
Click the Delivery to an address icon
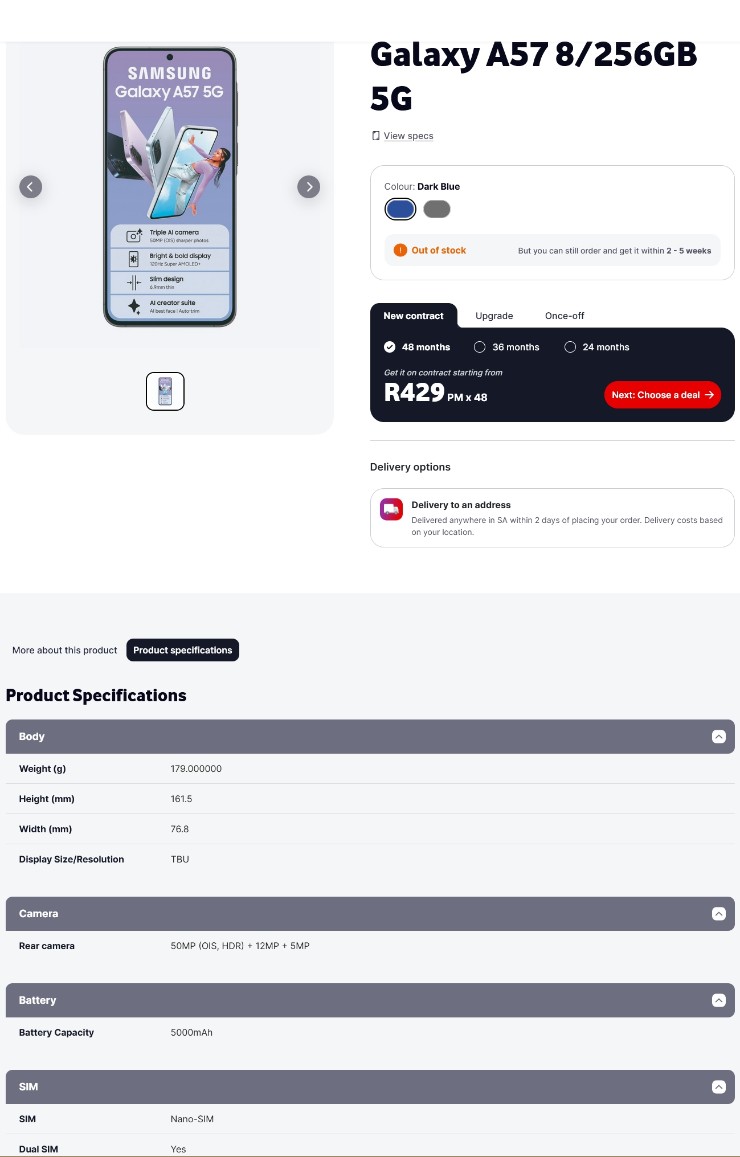392,509
